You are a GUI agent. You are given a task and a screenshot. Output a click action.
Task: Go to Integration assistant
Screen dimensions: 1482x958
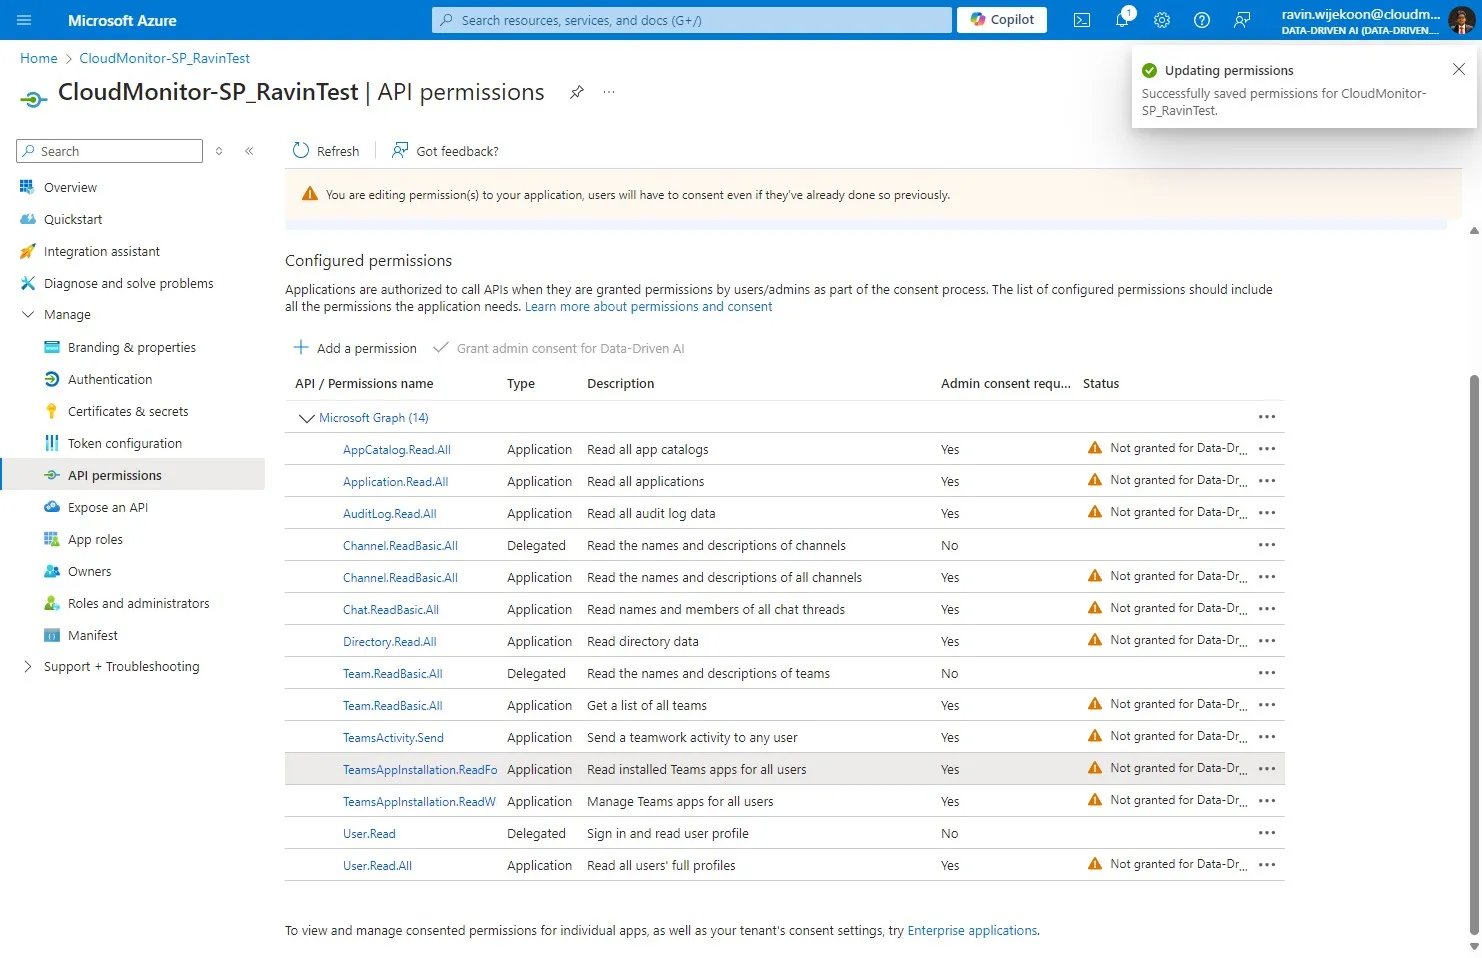[x=102, y=251]
